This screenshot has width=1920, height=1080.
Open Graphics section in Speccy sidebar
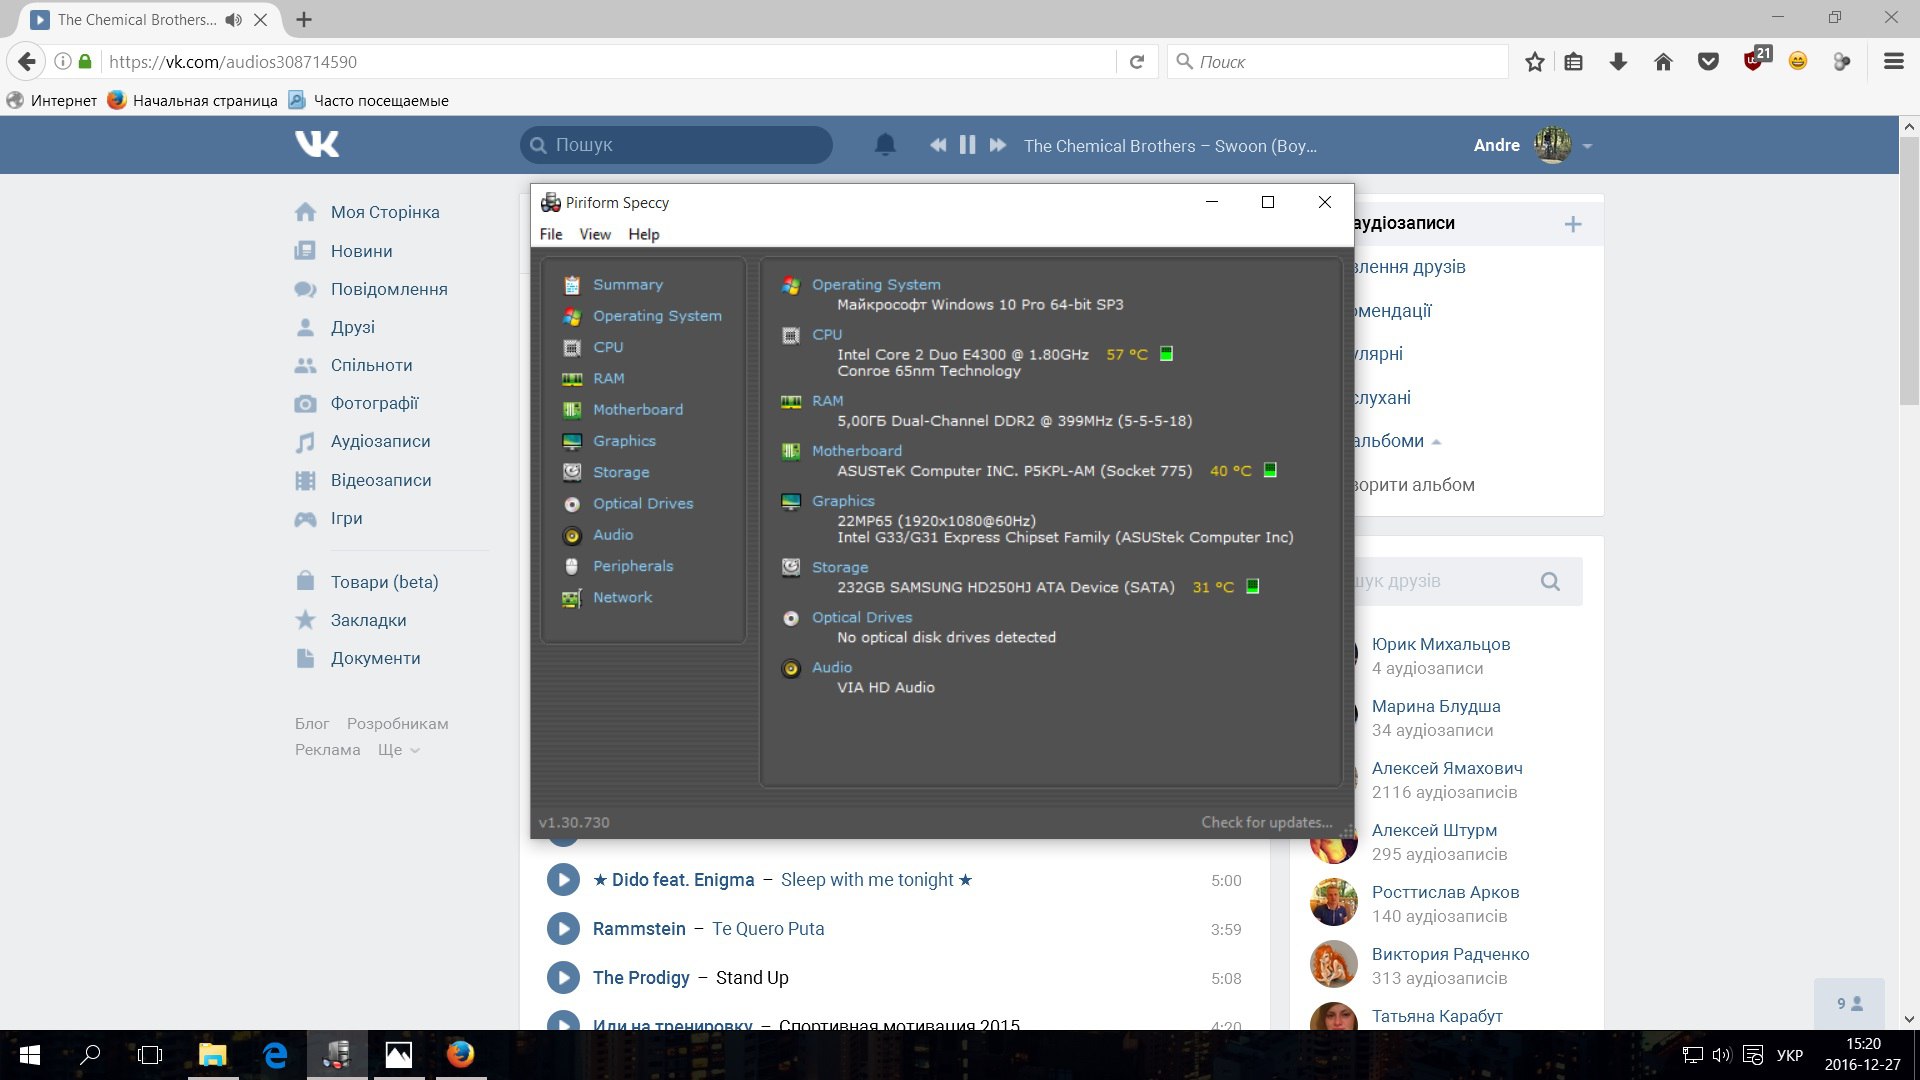tap(624, 441)
